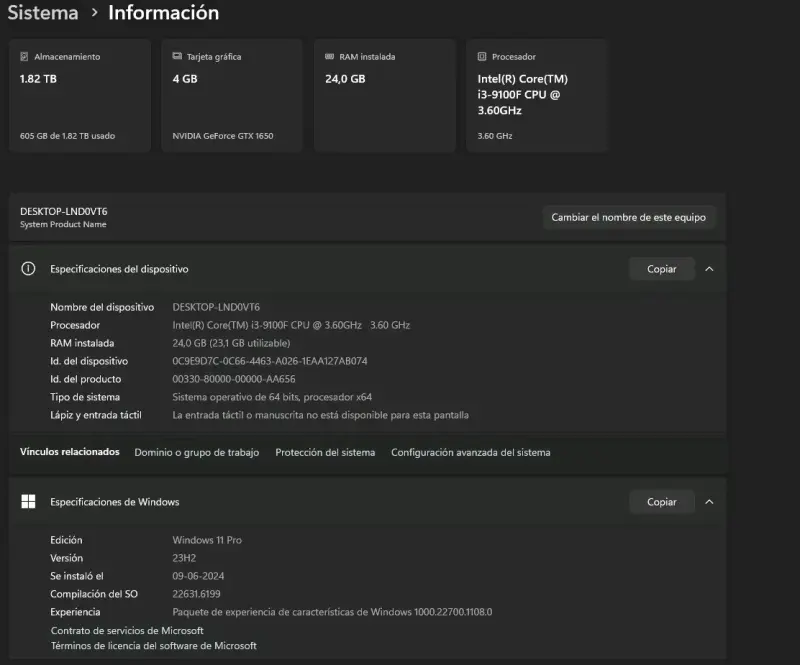Image resolution: width=800 pixels, height=665 pixels.
Task: Click the Procesador chip icon
Action: (482, 57)
